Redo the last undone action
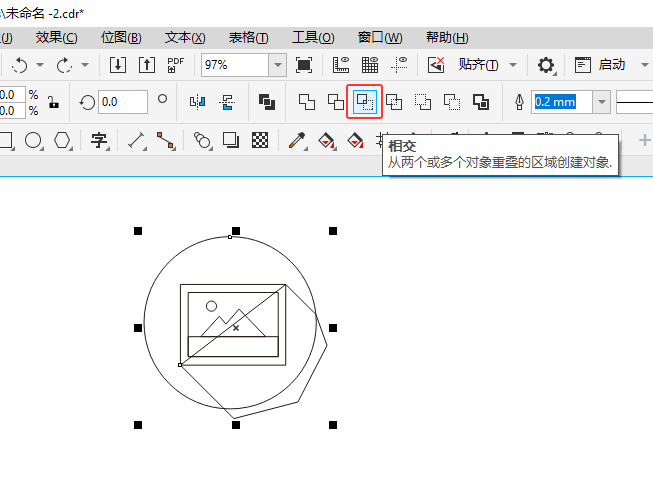Screen dimensions: 653x481 pyautogui.click(x=65, y=65)
